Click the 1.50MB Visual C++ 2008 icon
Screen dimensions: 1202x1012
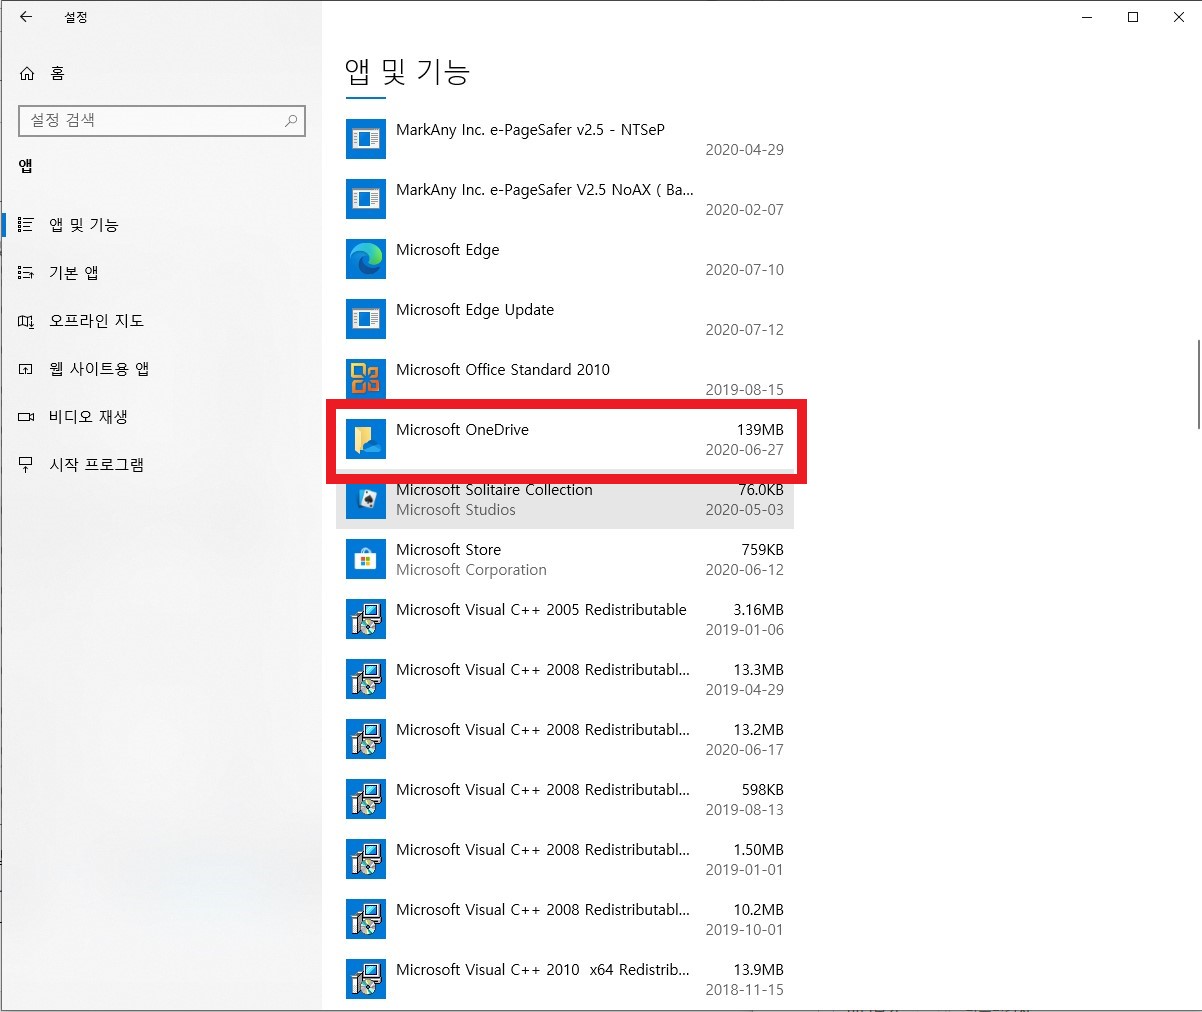click(366, 859)
